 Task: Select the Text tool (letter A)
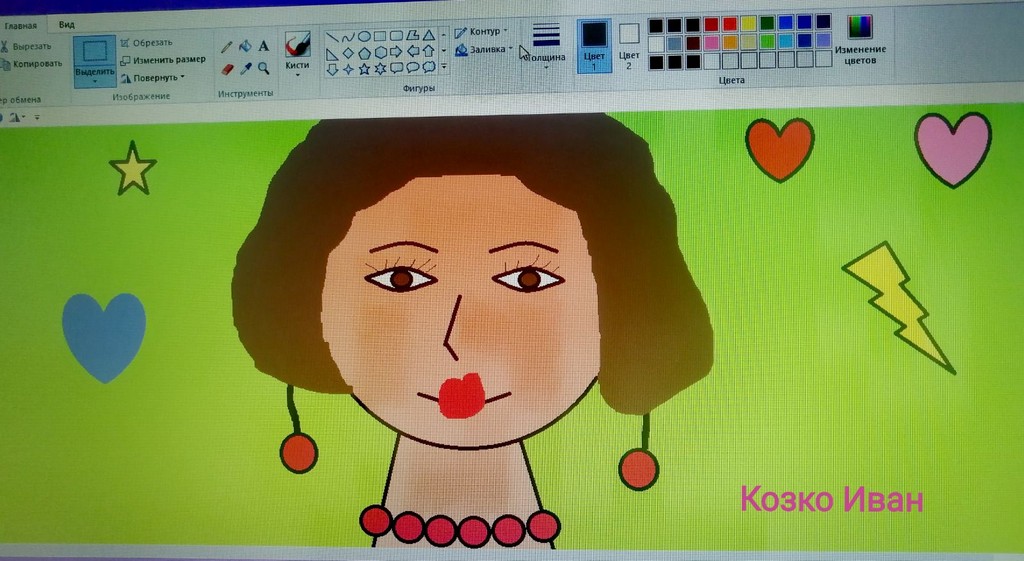264,46
